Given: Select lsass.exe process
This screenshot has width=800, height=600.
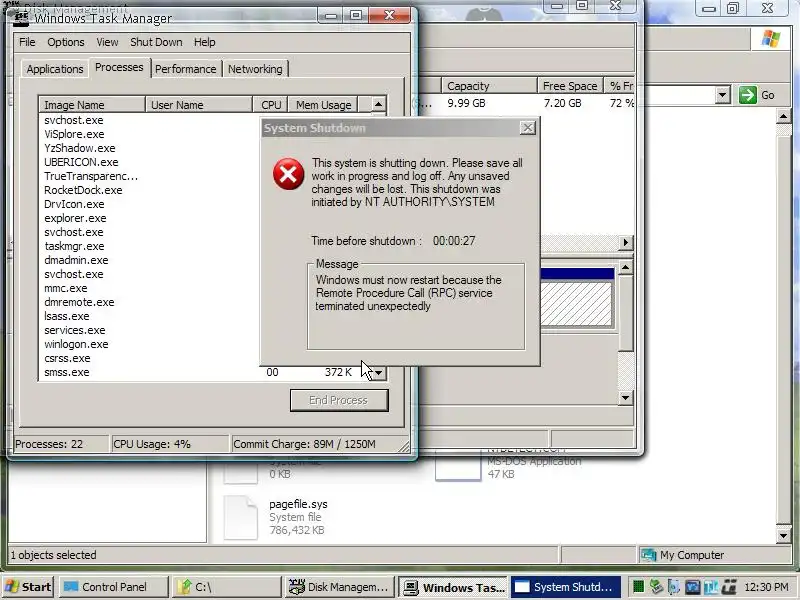Looking at the screenshot, I should tap(66, 316).
